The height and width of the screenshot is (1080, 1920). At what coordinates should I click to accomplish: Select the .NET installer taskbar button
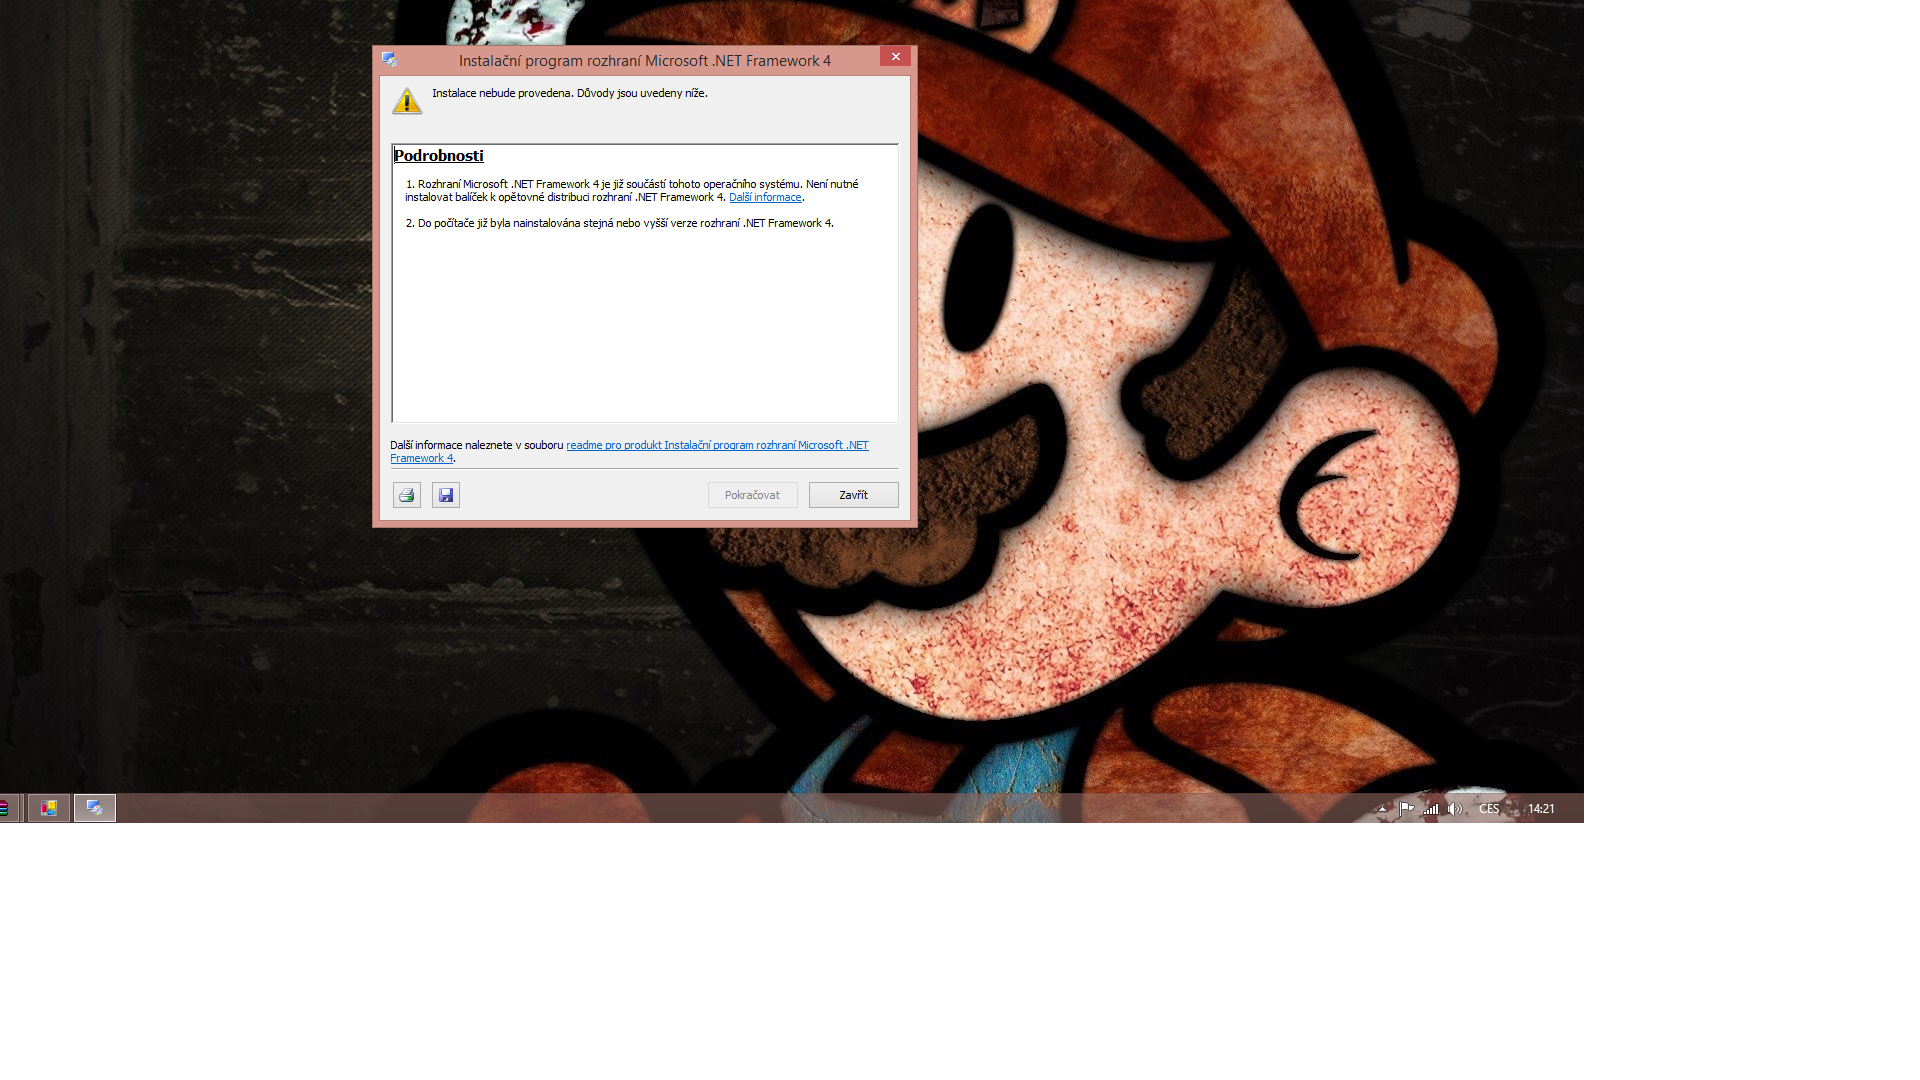(x=95, y=808)
